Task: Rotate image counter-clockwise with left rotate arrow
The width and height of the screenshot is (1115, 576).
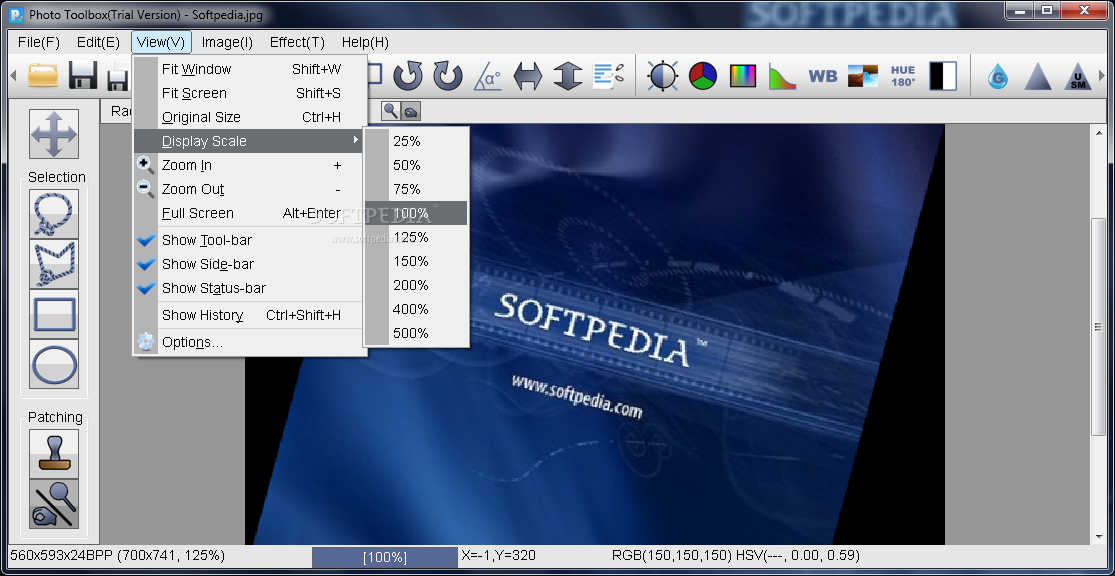Action: pyautogui.click(x=408, y=75)
